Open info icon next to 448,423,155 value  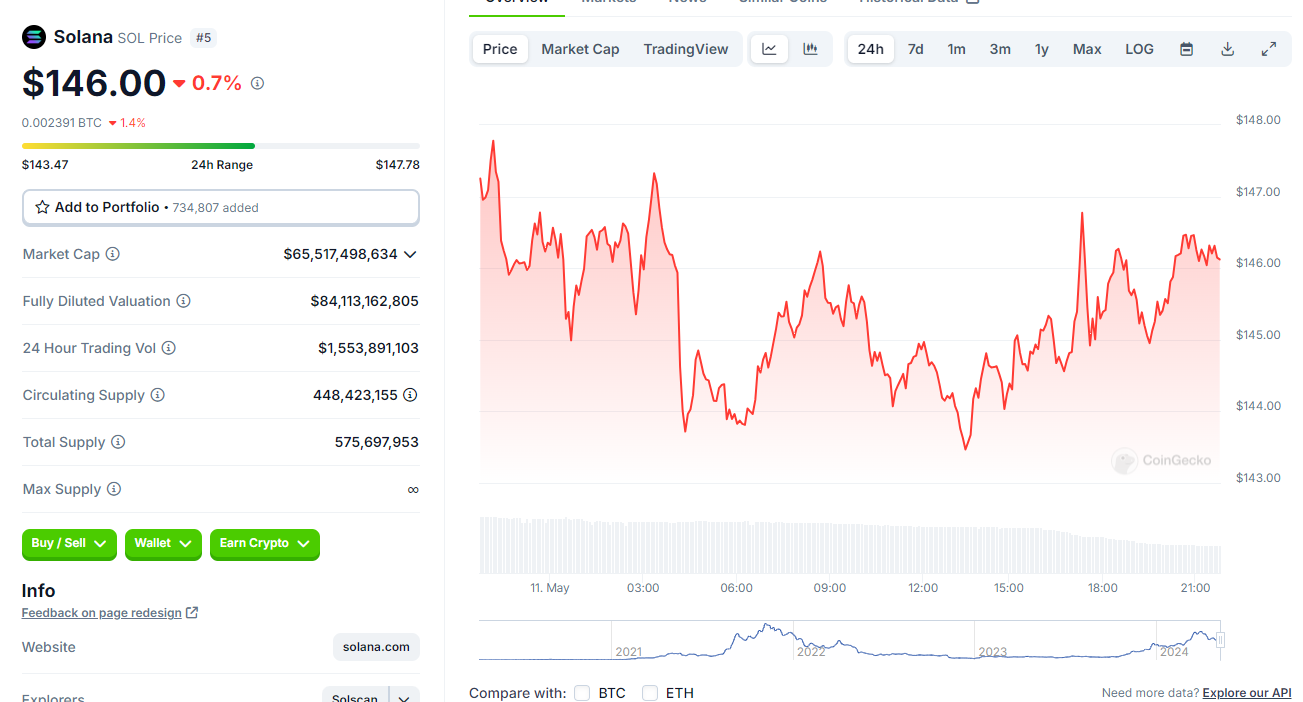410,395
